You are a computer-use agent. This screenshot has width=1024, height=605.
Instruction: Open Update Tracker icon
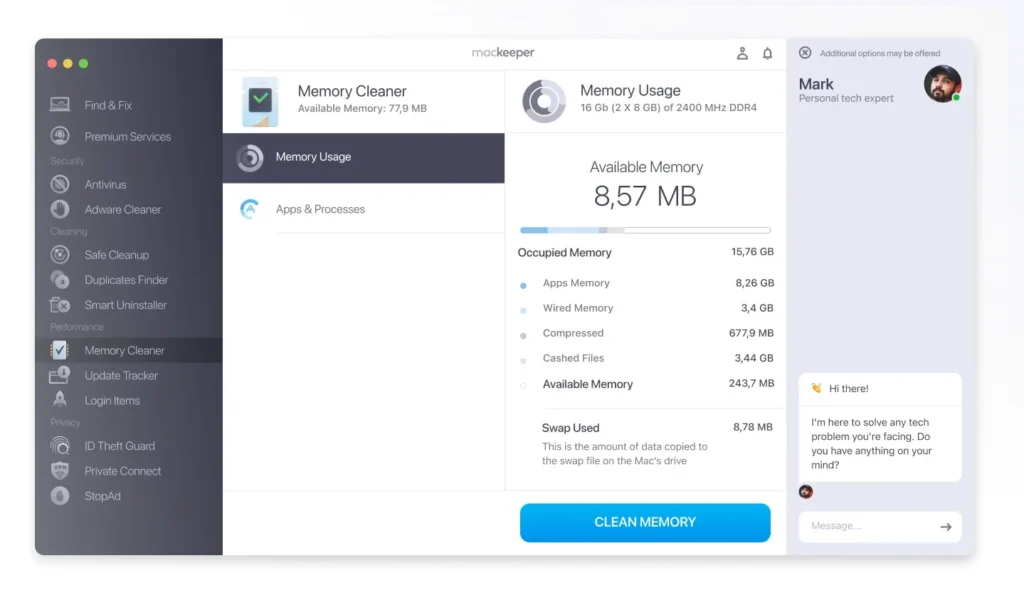click(59, 375)
